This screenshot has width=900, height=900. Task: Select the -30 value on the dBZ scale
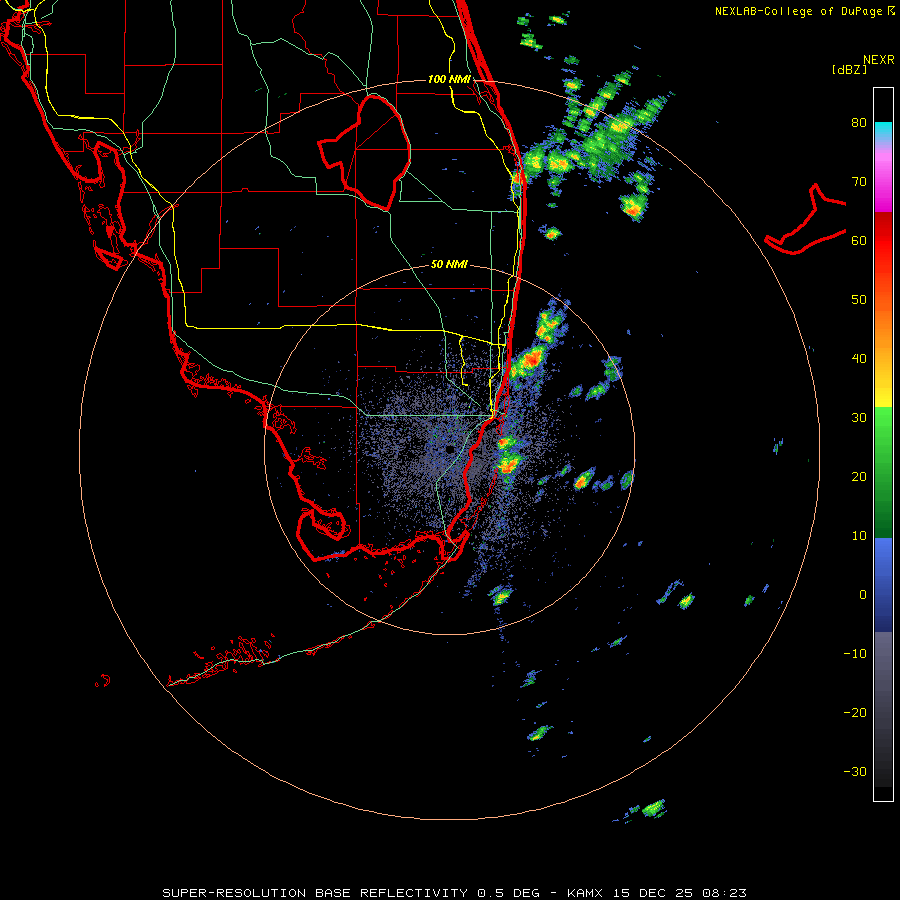point(855,771)
